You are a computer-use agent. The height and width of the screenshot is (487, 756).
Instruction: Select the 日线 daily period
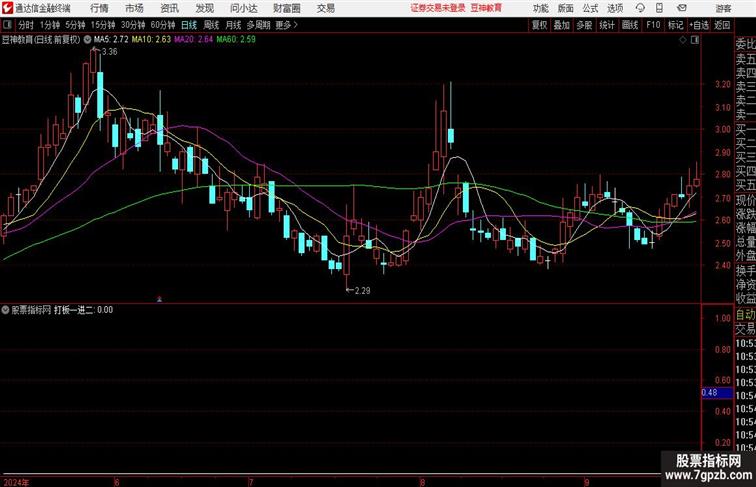pyautogui.click(x=189, y=25)
